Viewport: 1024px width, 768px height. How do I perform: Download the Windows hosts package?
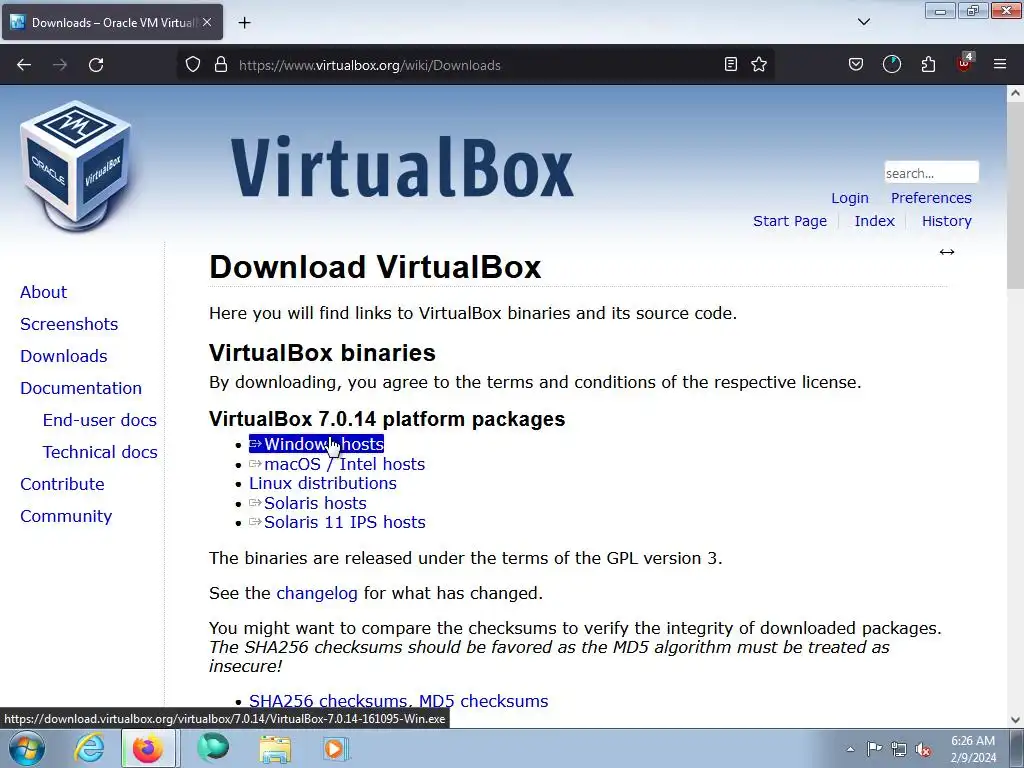tap(317, 444)
